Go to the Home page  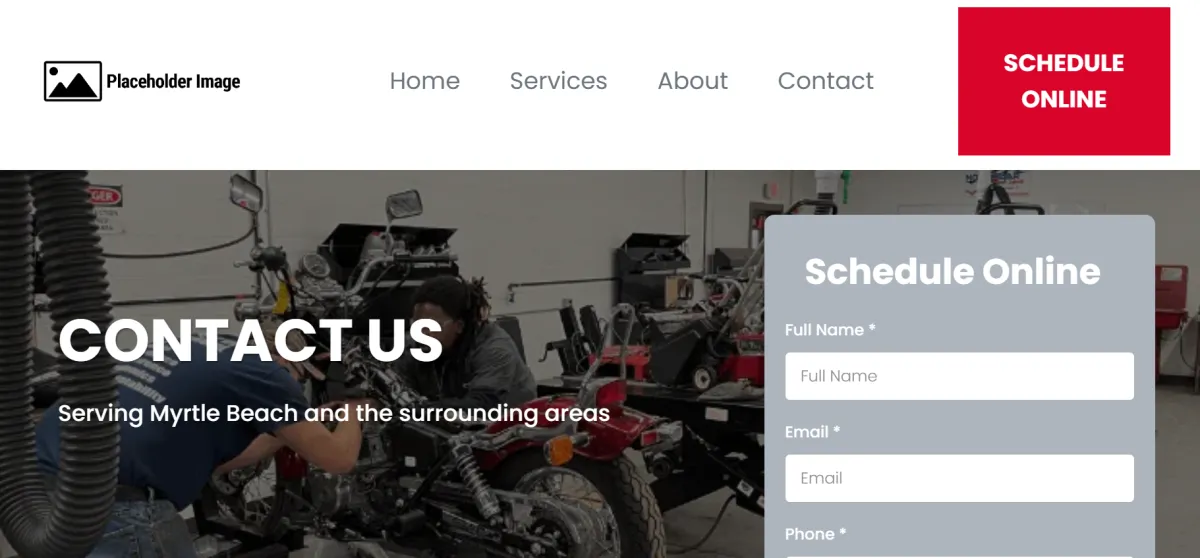(425, 81)
